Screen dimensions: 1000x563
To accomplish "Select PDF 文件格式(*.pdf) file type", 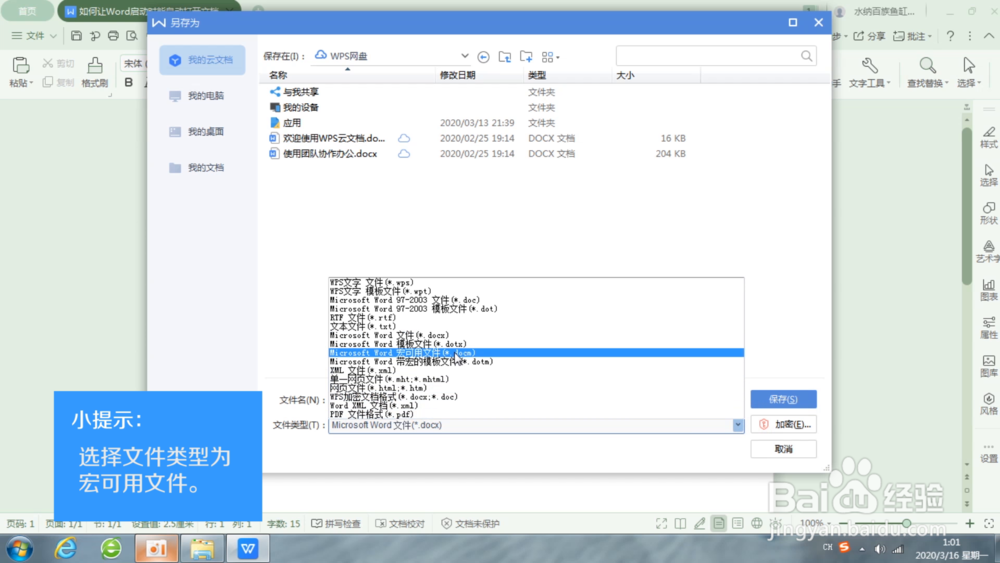I will (536, 414).
